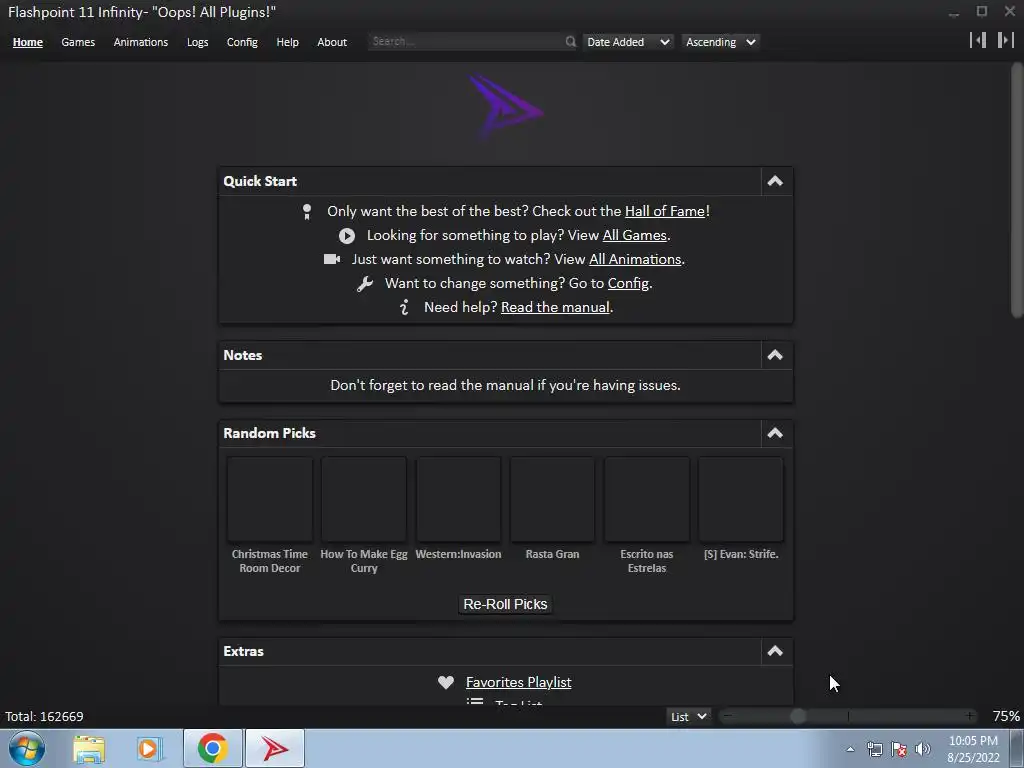Click the wrench icon beside the Config line
This screenshot has width=1024, height=768.
(x=365, y=283)
